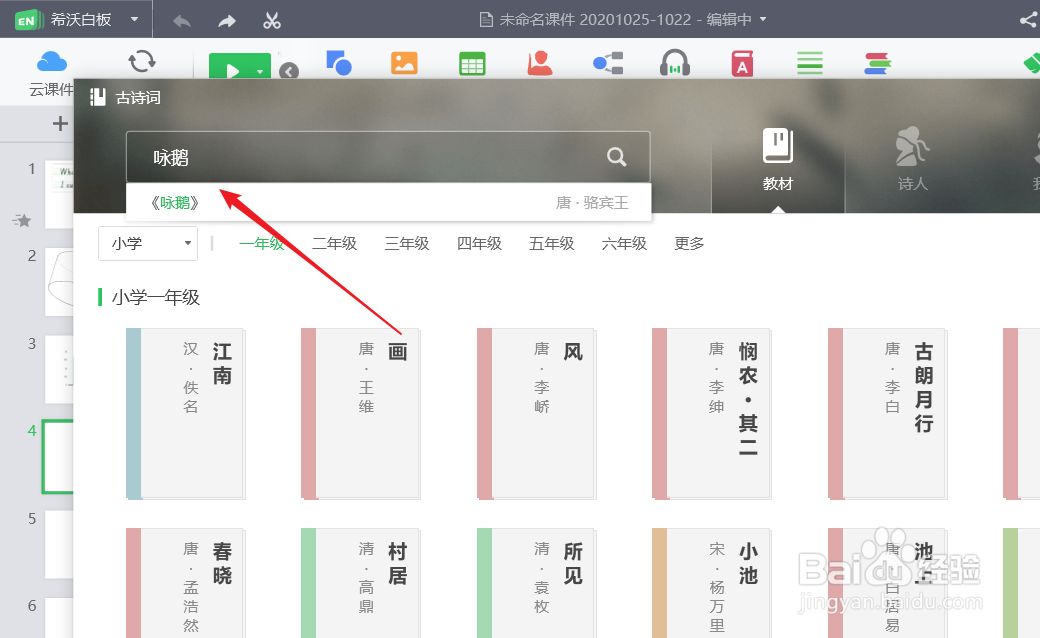1040x638 pixels.
Task: Select the scissors cut icon
Action: [x=272, y=21]
